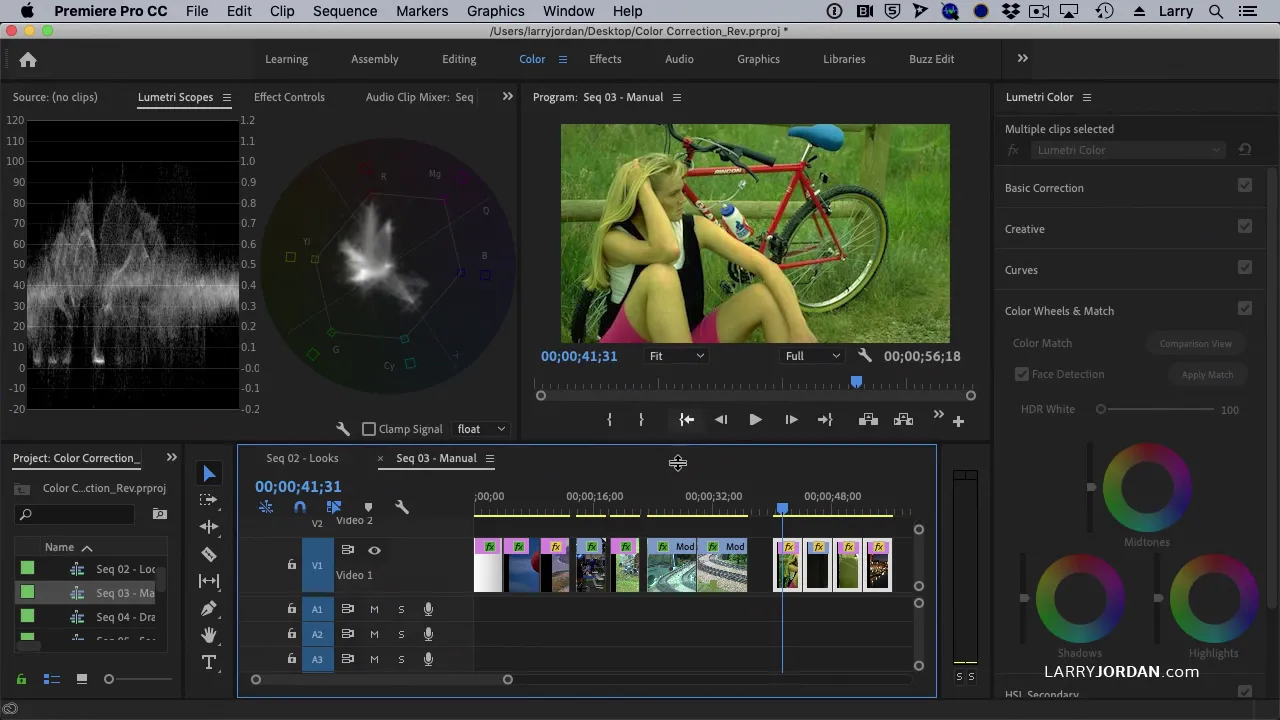This screenshot has width=1280, height=720.
Task: Switch to the Effects workspace
Action: click(605, 59)
